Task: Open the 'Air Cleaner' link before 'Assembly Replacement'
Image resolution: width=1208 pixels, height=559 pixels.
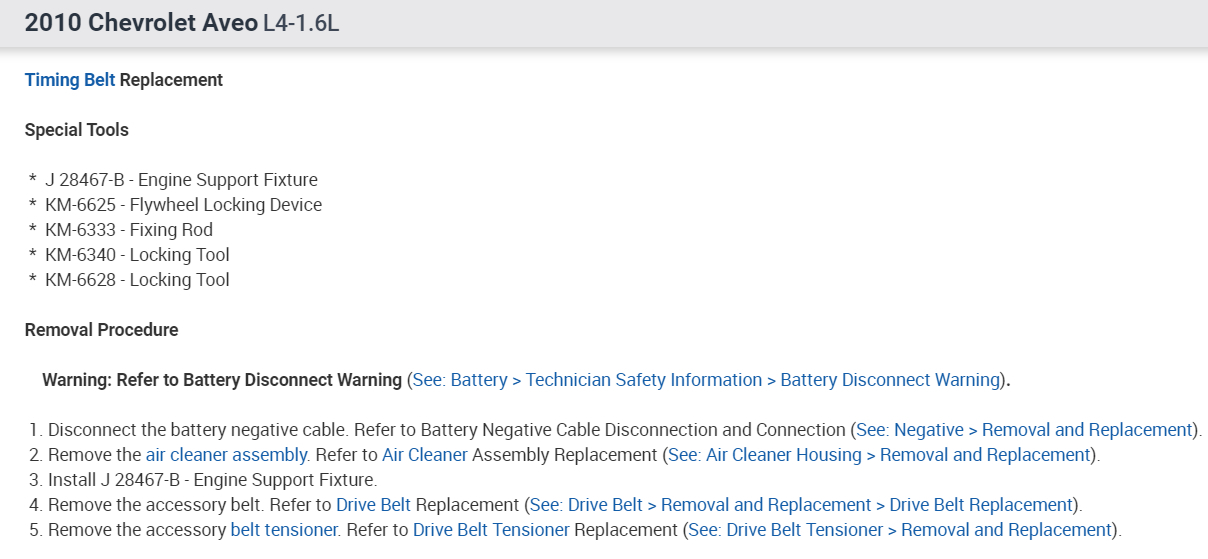Action: pos(425,455)
